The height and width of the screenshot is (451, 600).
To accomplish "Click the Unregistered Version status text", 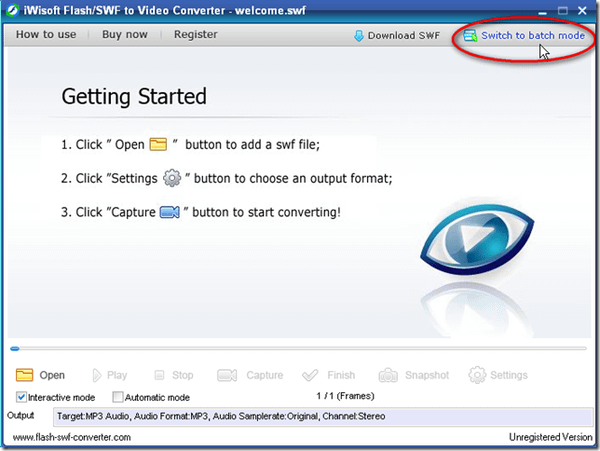I will click(550, 437).
